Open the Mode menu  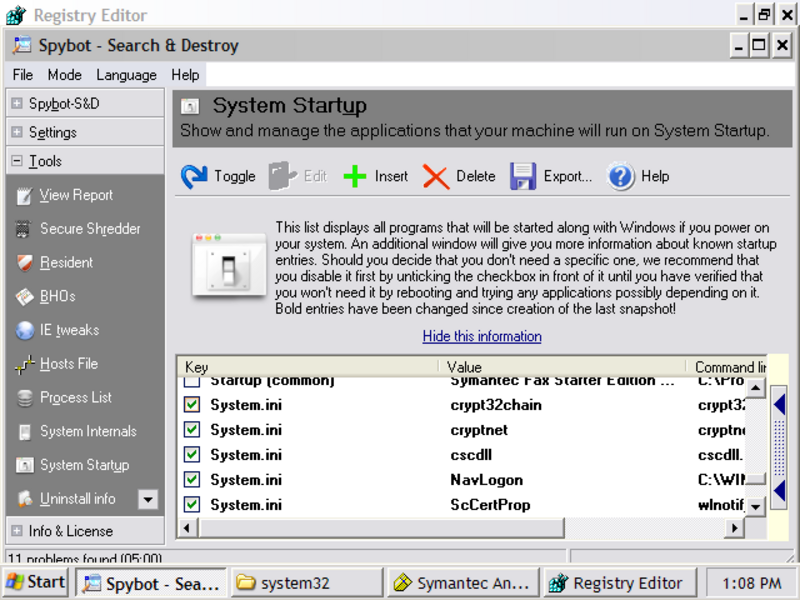[64, 75]
